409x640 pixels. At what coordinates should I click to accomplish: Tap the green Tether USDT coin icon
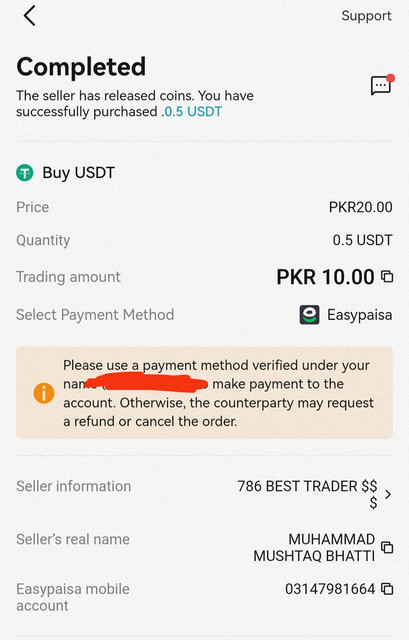24,173
